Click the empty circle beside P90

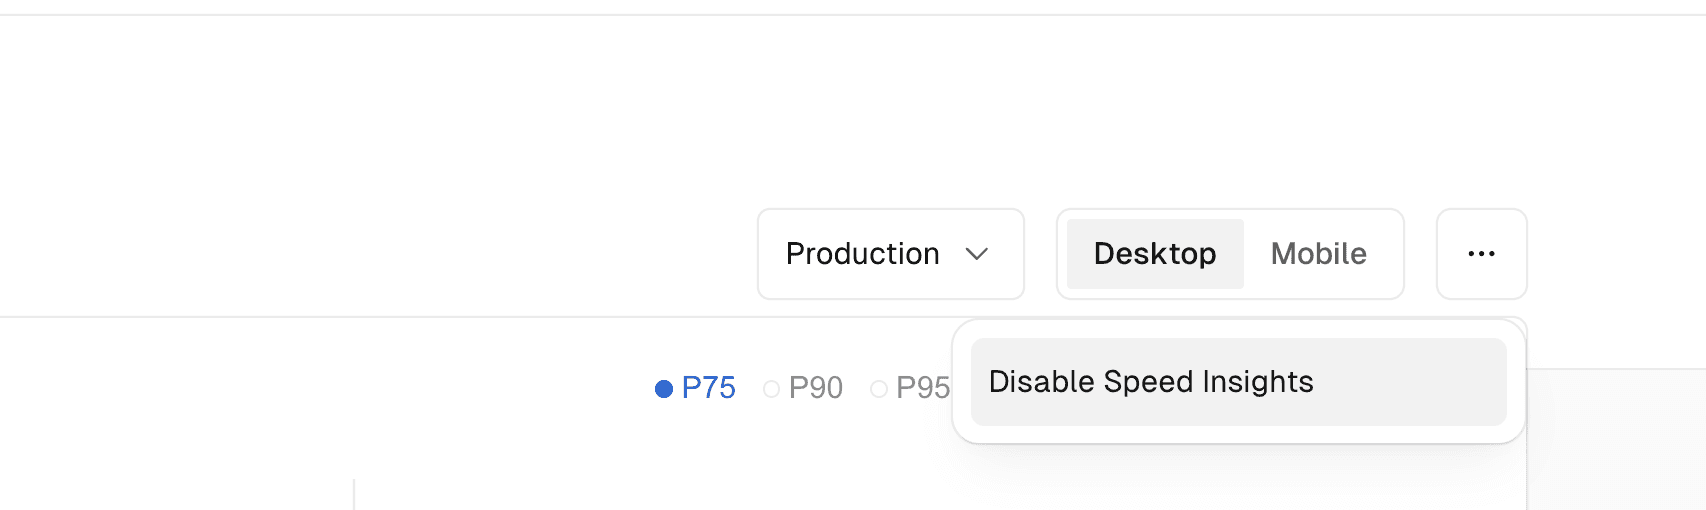pos(771,388)
